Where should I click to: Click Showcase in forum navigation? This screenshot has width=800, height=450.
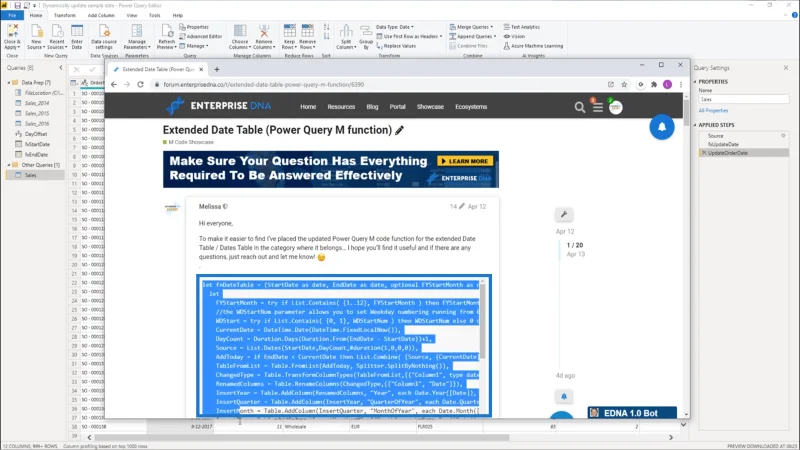[x=430, y=107]
